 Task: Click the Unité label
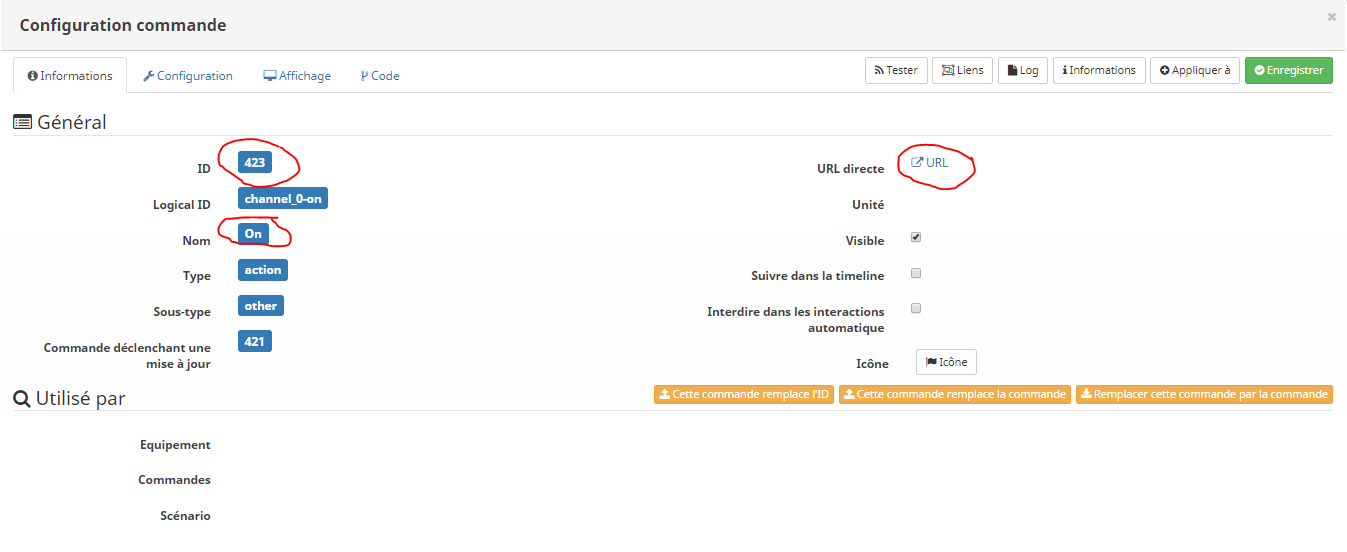point(867,205)
